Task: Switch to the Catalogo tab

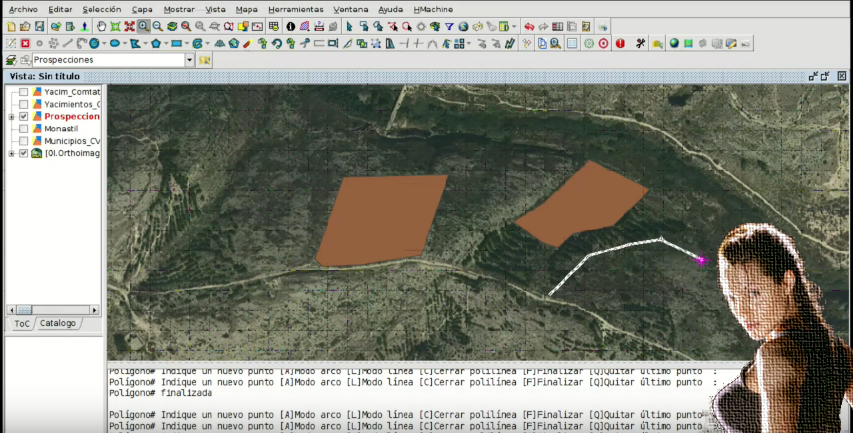Action: click(x=57, y=323)
